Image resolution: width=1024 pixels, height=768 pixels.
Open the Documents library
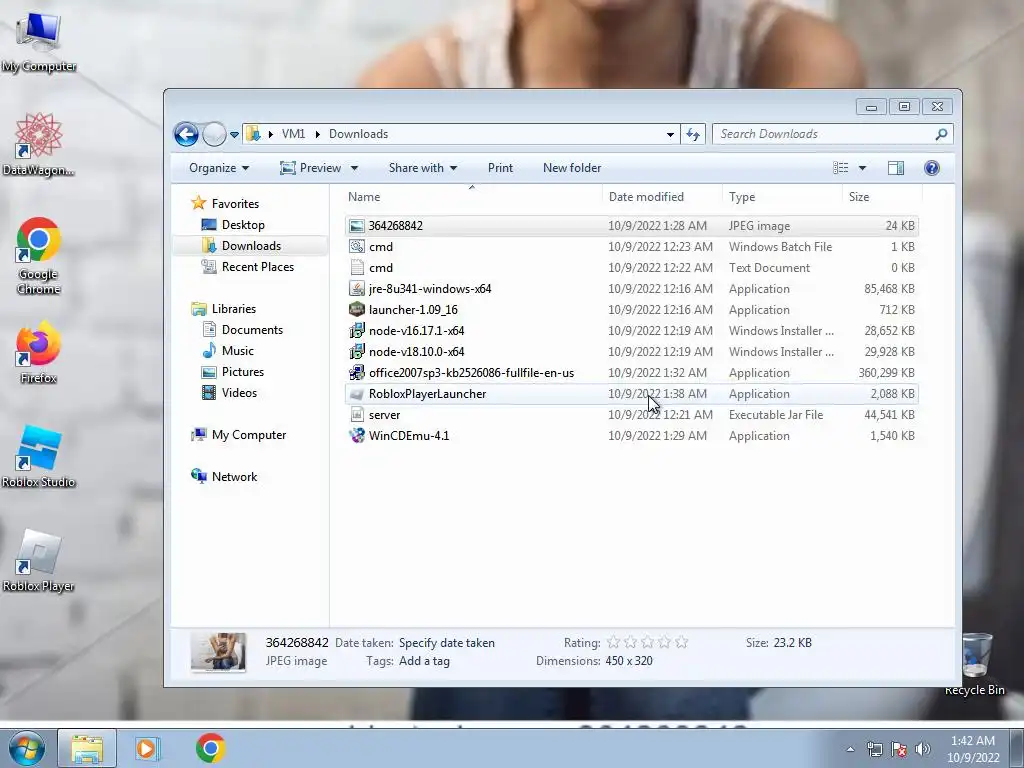point(252,330)
